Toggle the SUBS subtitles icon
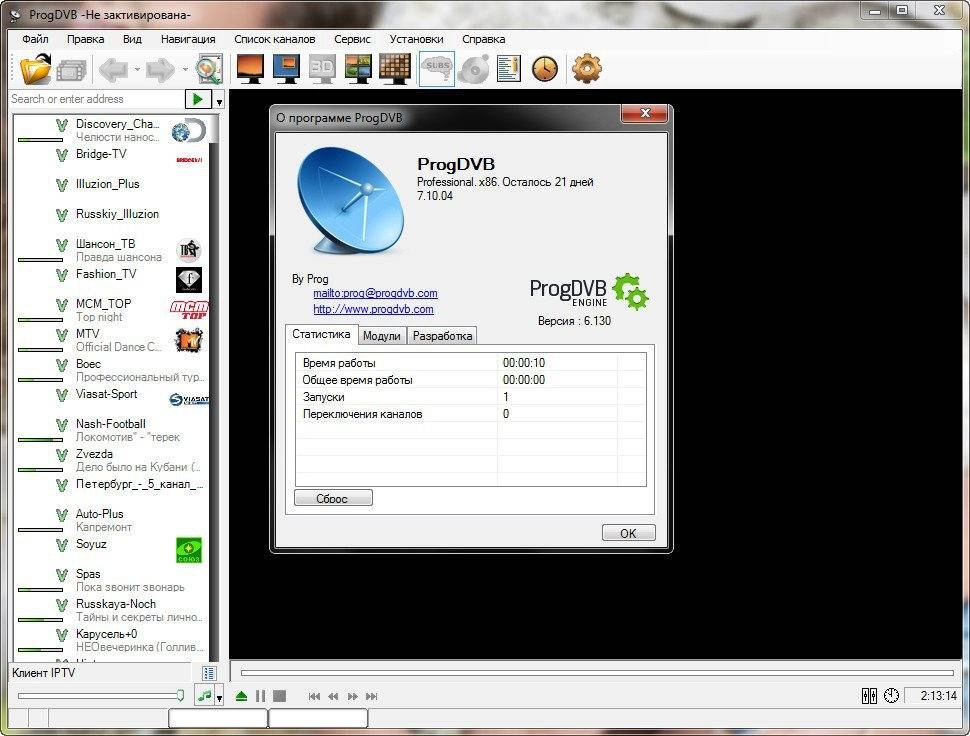The height and width of the screenshot is (736, 970). [x=437, y=69]
